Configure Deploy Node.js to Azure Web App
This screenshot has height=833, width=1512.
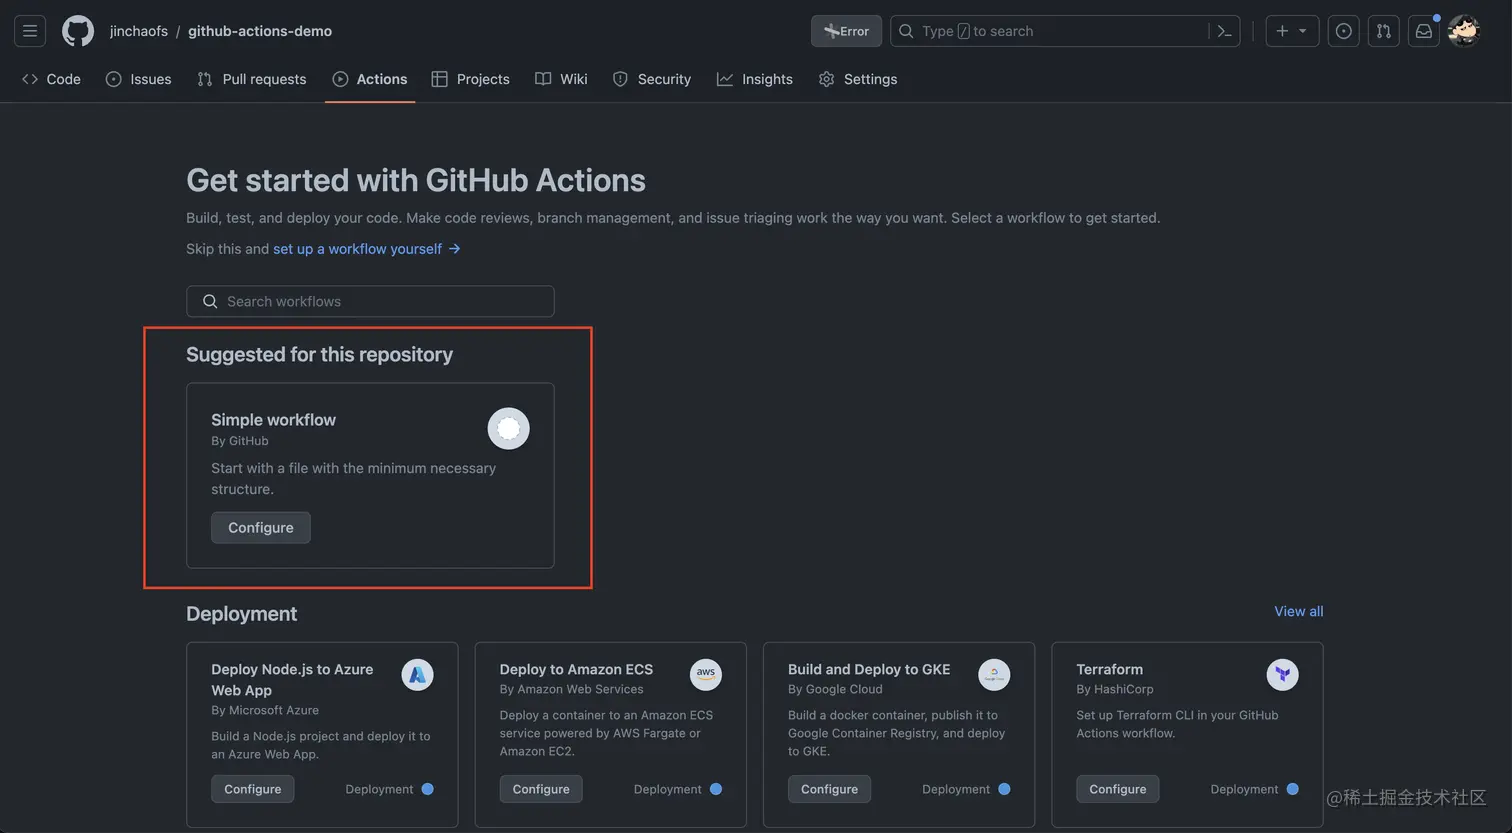coord(253,789)
